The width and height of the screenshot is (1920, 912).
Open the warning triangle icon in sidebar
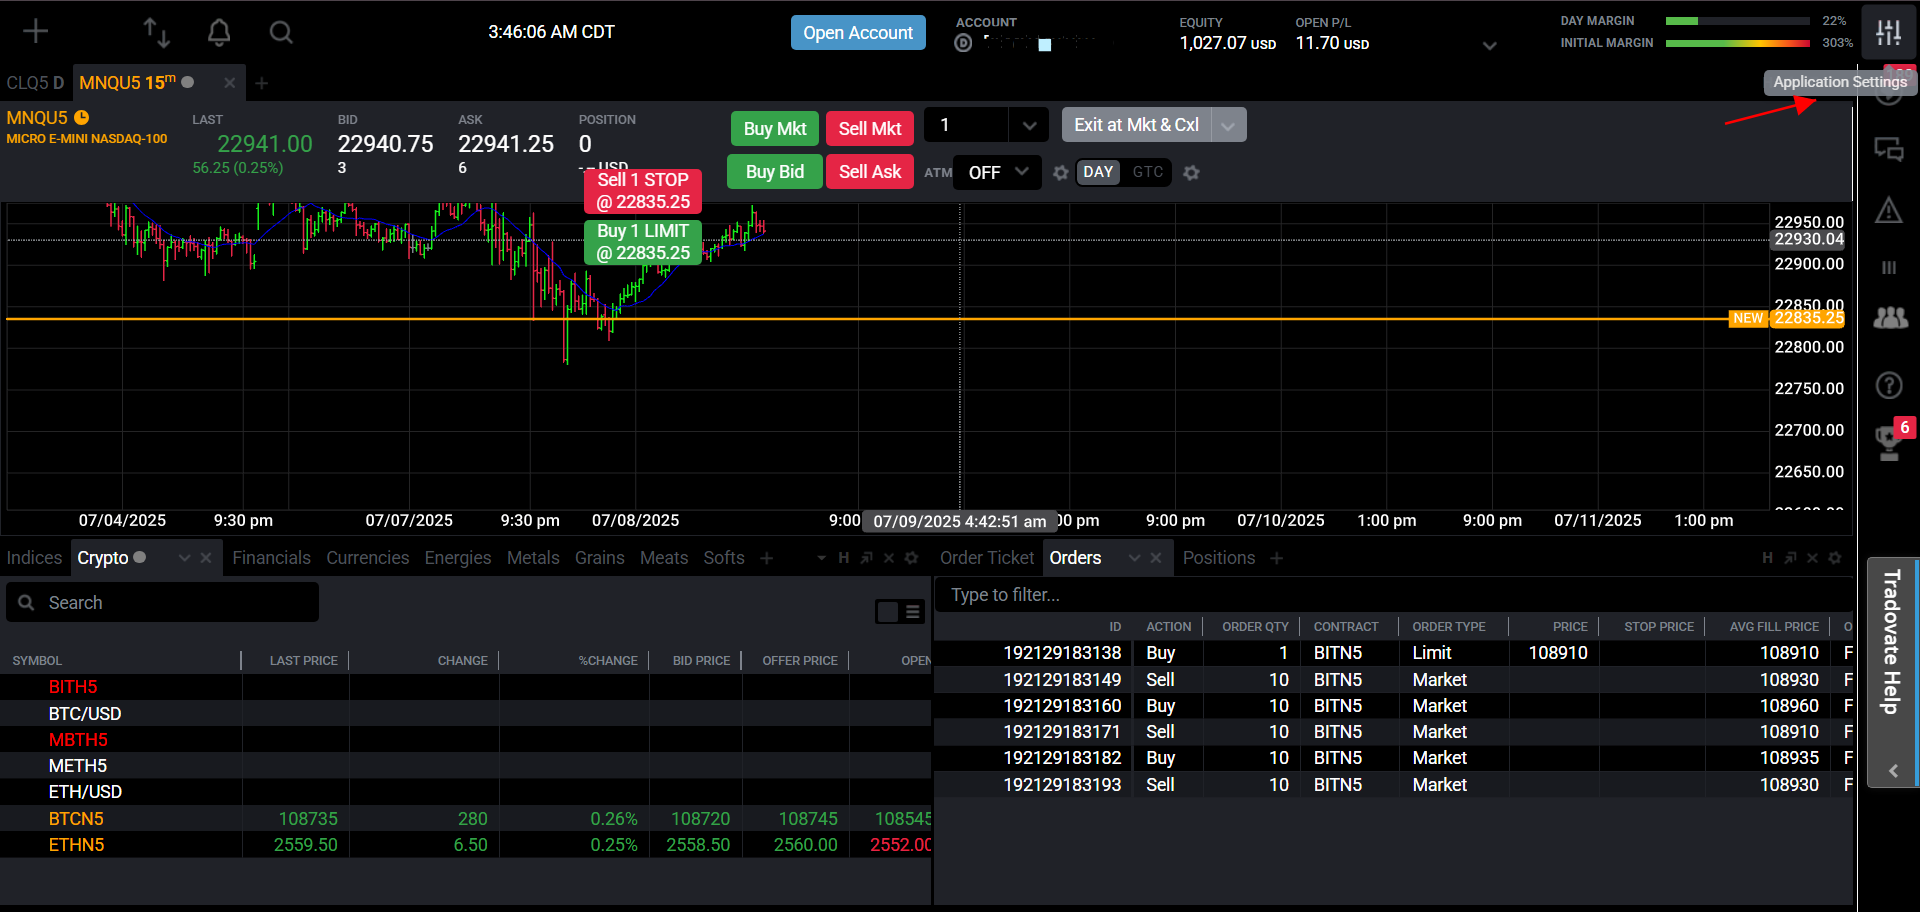tap(1888, 210)
